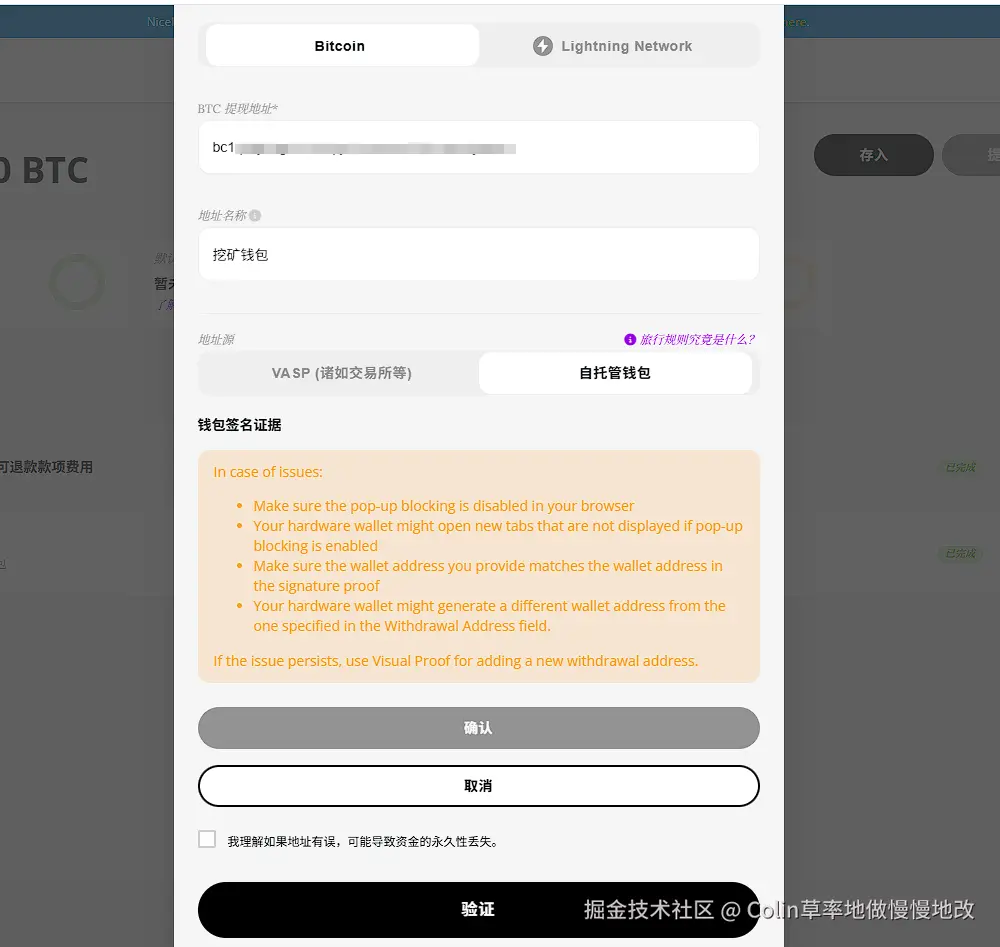Viewport: 1000px width, 947px height.
Task: Click the second 已完成 status label
Action: pyautogui.click(x=960, y=553)
